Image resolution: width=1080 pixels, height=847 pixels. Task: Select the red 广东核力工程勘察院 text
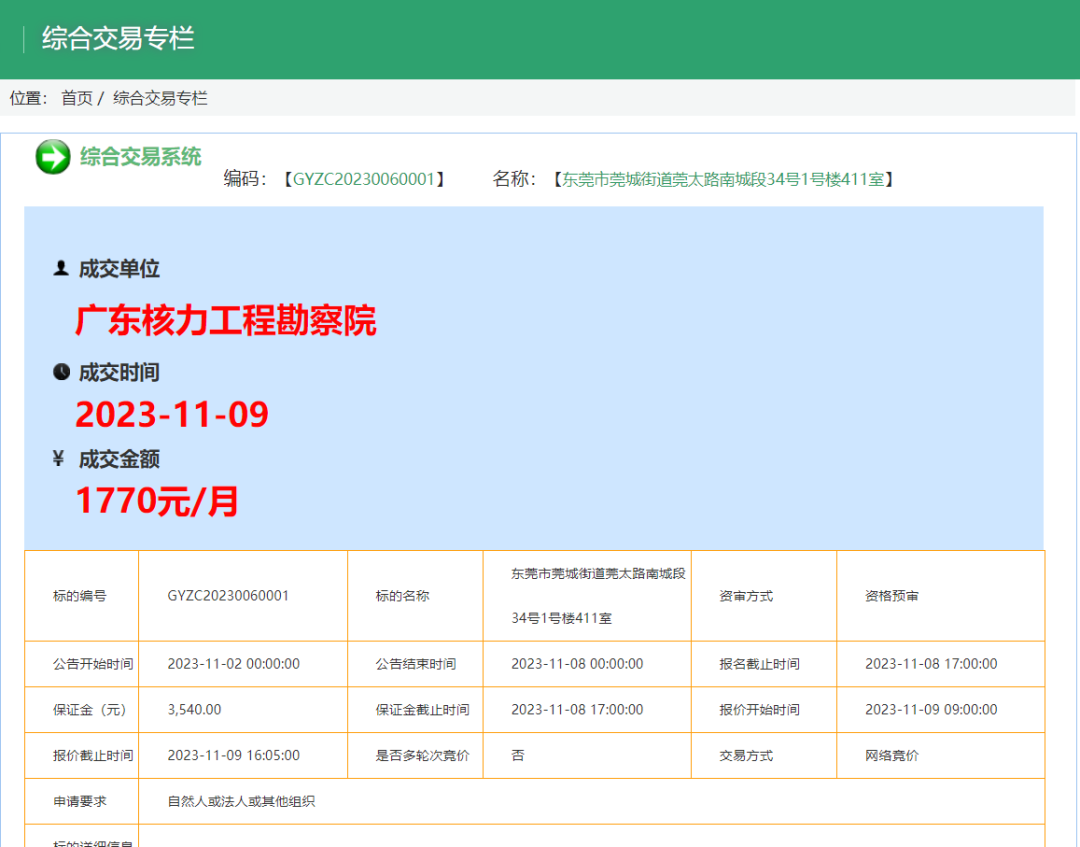point(226,320)
